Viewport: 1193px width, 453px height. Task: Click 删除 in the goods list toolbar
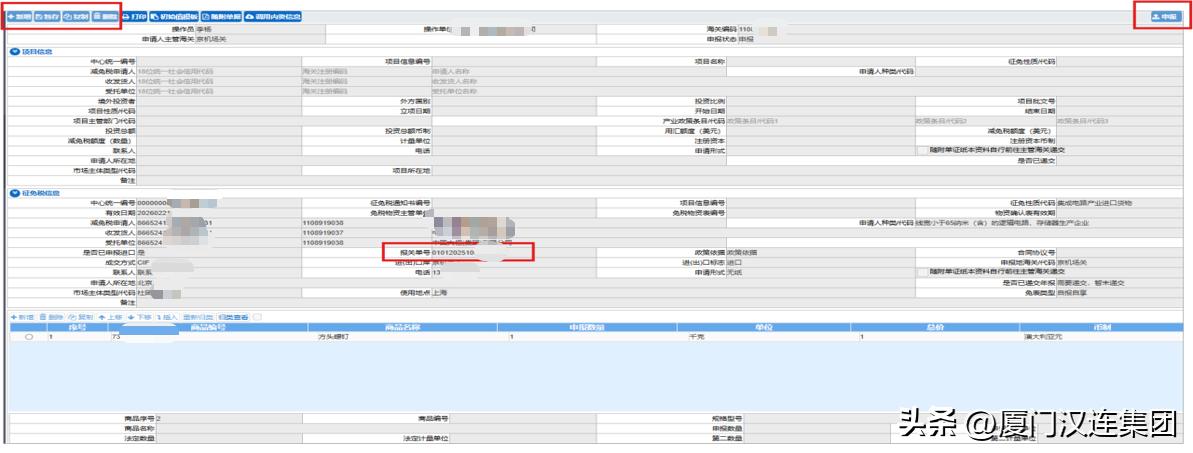click(50, 317)
